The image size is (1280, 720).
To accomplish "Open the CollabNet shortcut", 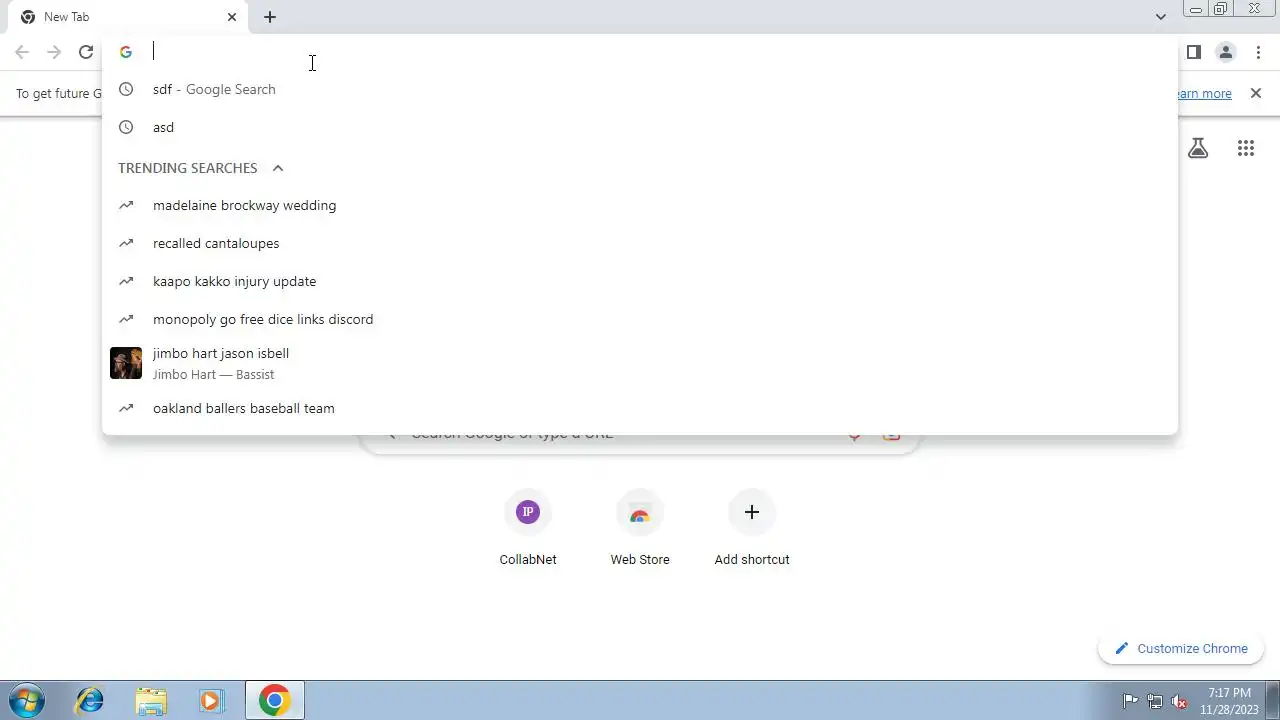I will pos(528,528).
